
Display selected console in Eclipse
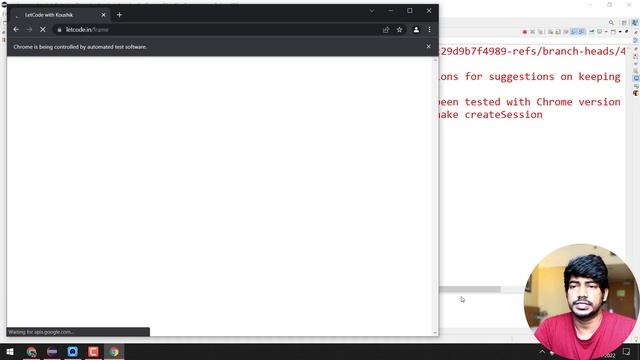[599, 31]
